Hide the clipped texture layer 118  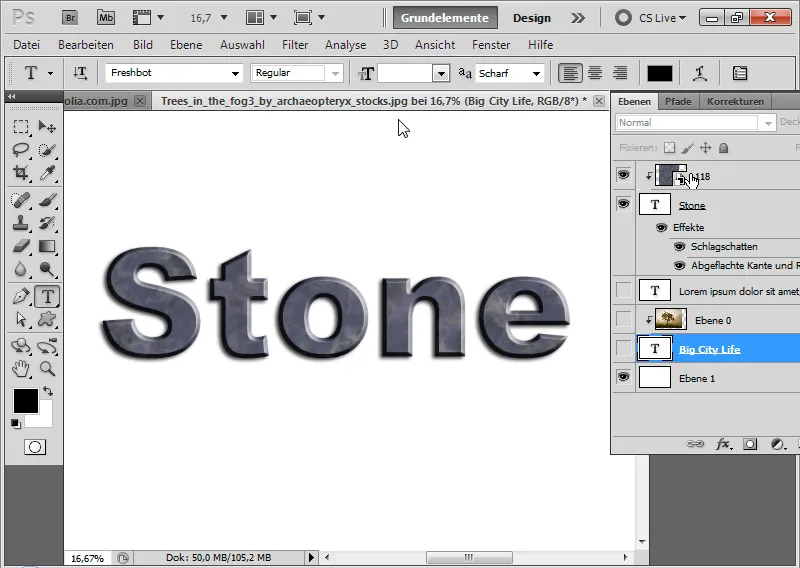tap(623, 176)
